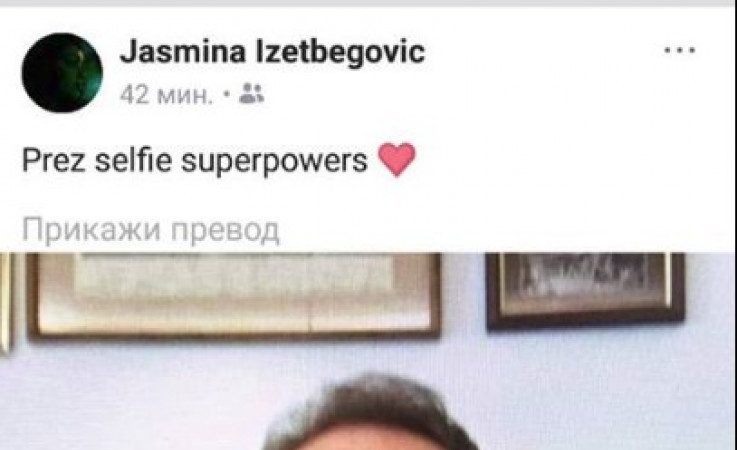Open Jasmina Izetbegovic's round profile picture
The image size is (737, 450).
[x=62, y=73]
